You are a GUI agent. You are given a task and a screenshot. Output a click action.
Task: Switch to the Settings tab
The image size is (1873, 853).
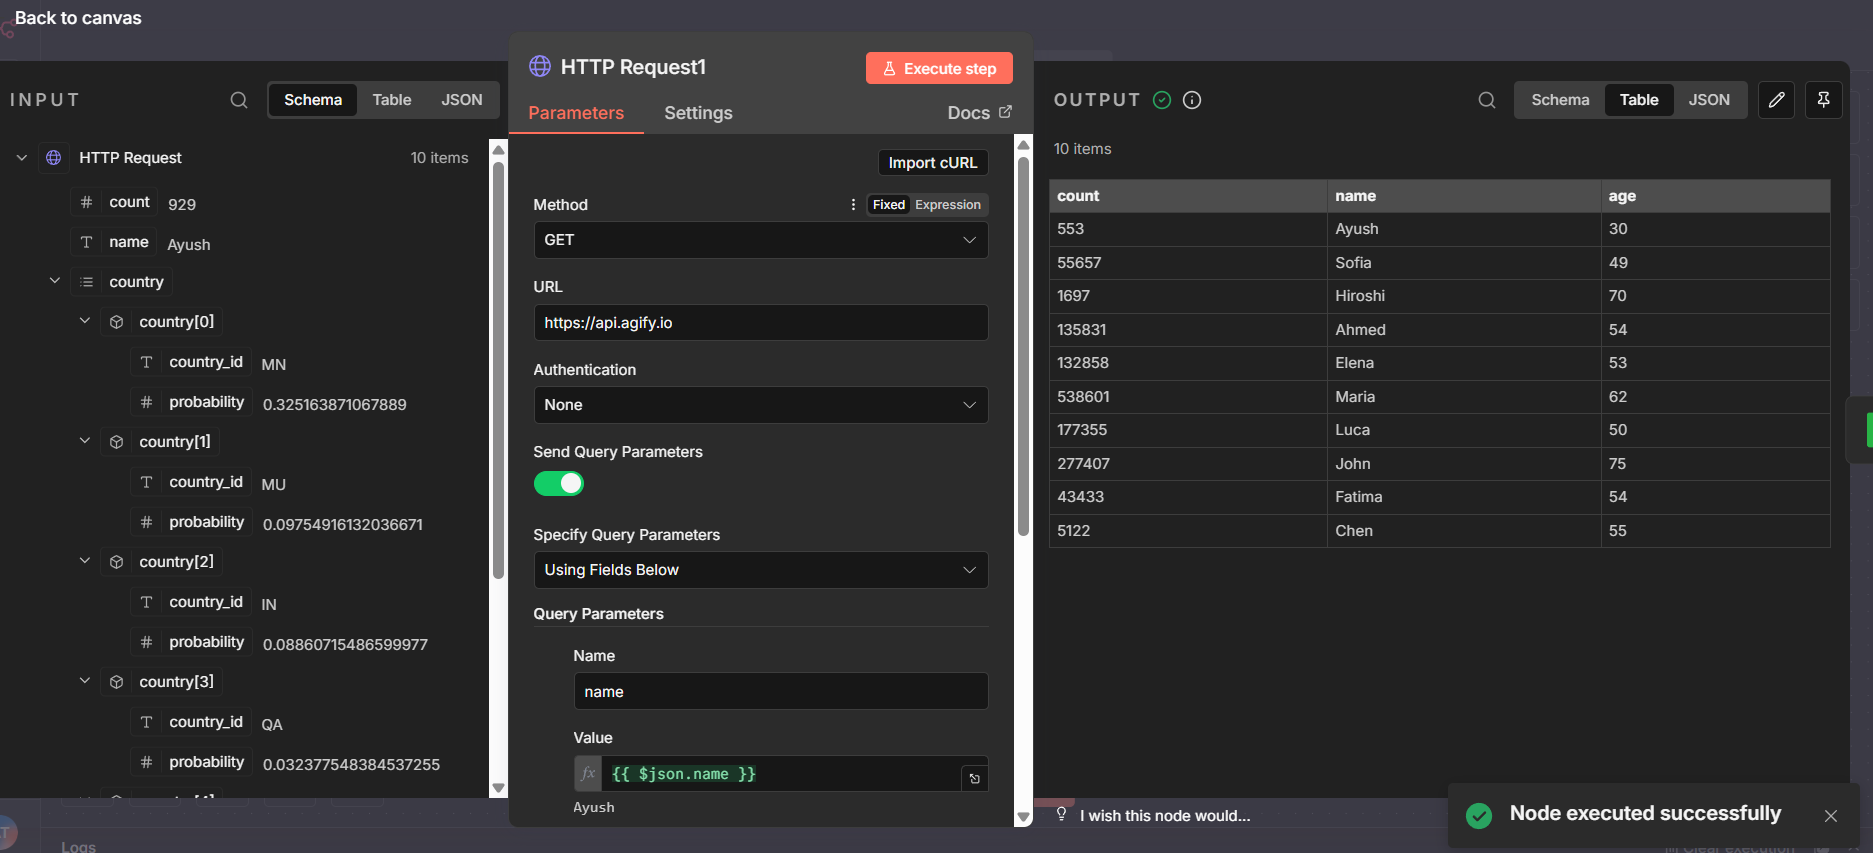coord(698,113)
